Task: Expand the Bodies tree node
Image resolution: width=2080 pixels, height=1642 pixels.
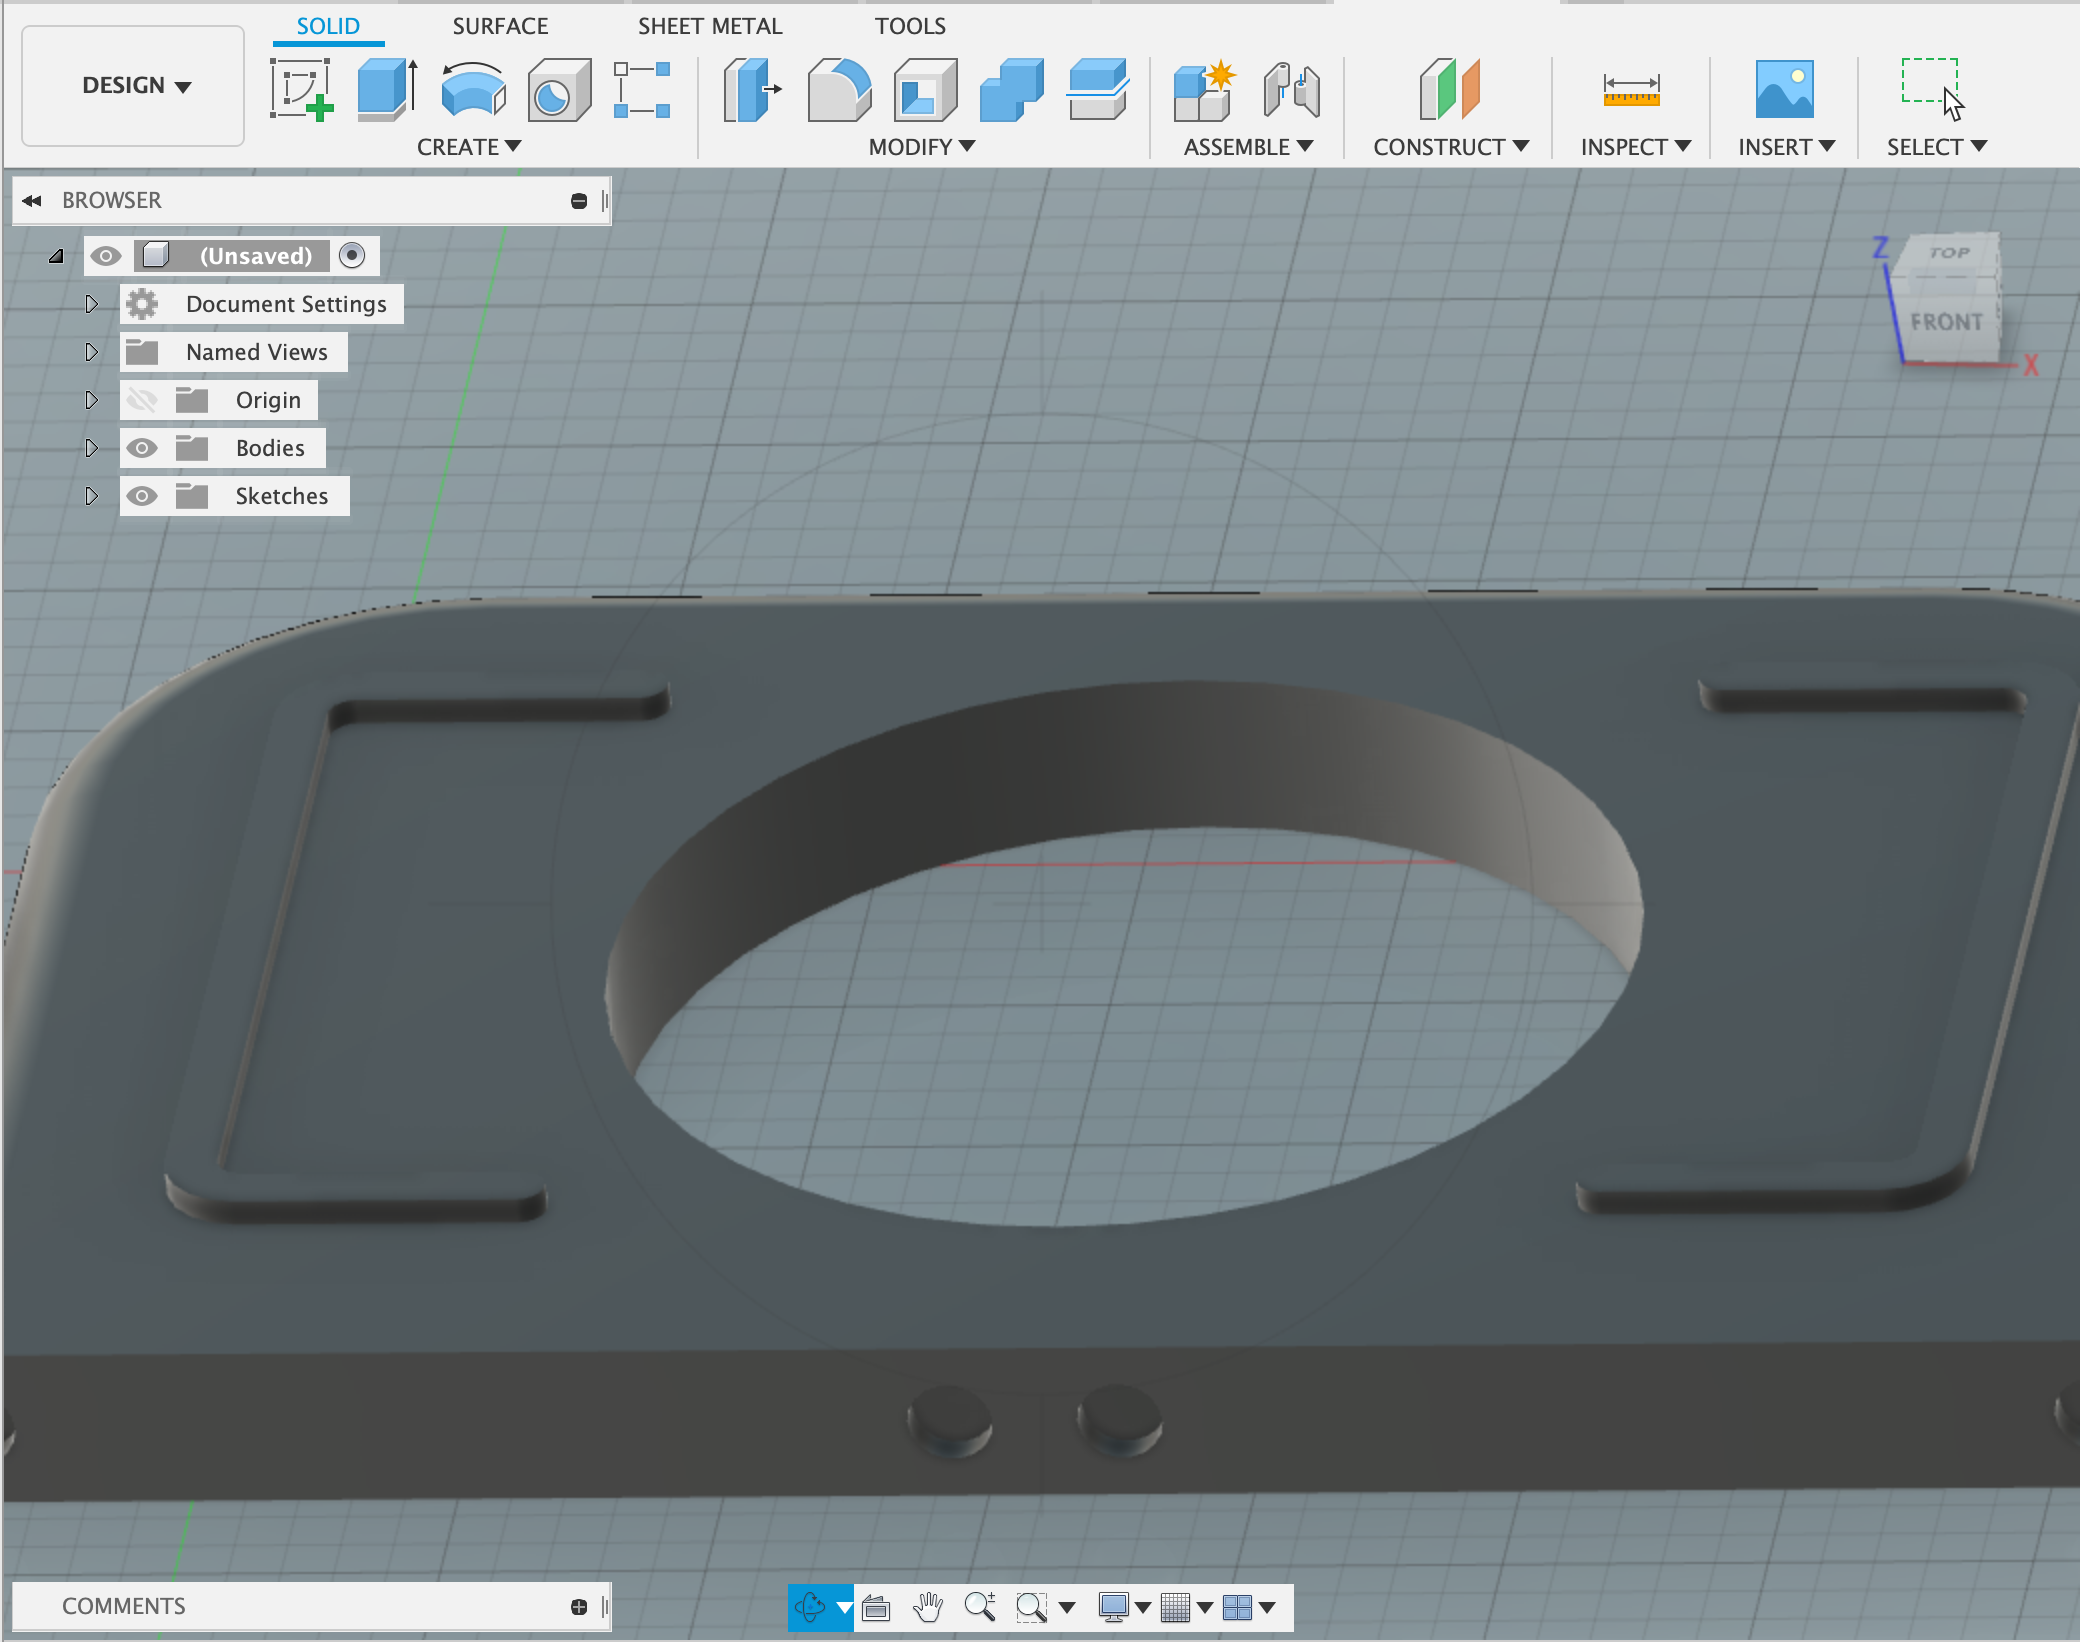Action: click(x=91, y=447)
